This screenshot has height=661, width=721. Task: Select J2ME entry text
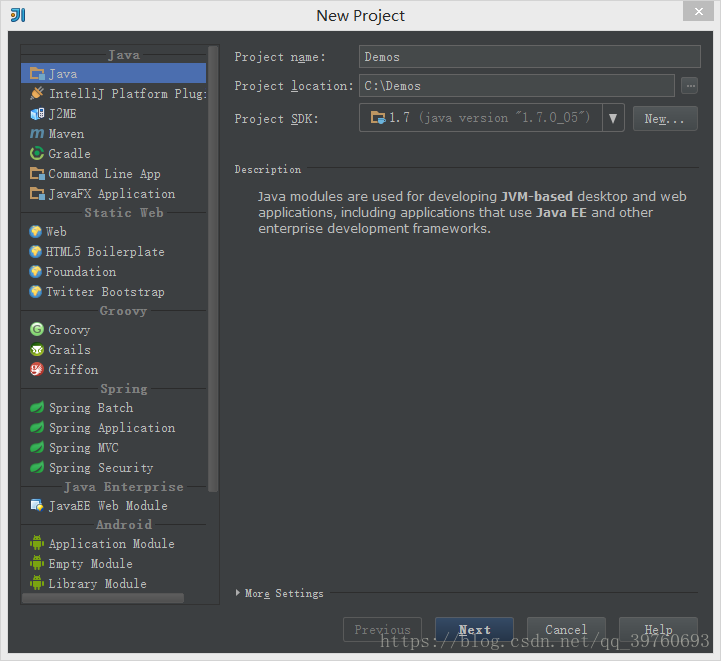coord(63,114)
